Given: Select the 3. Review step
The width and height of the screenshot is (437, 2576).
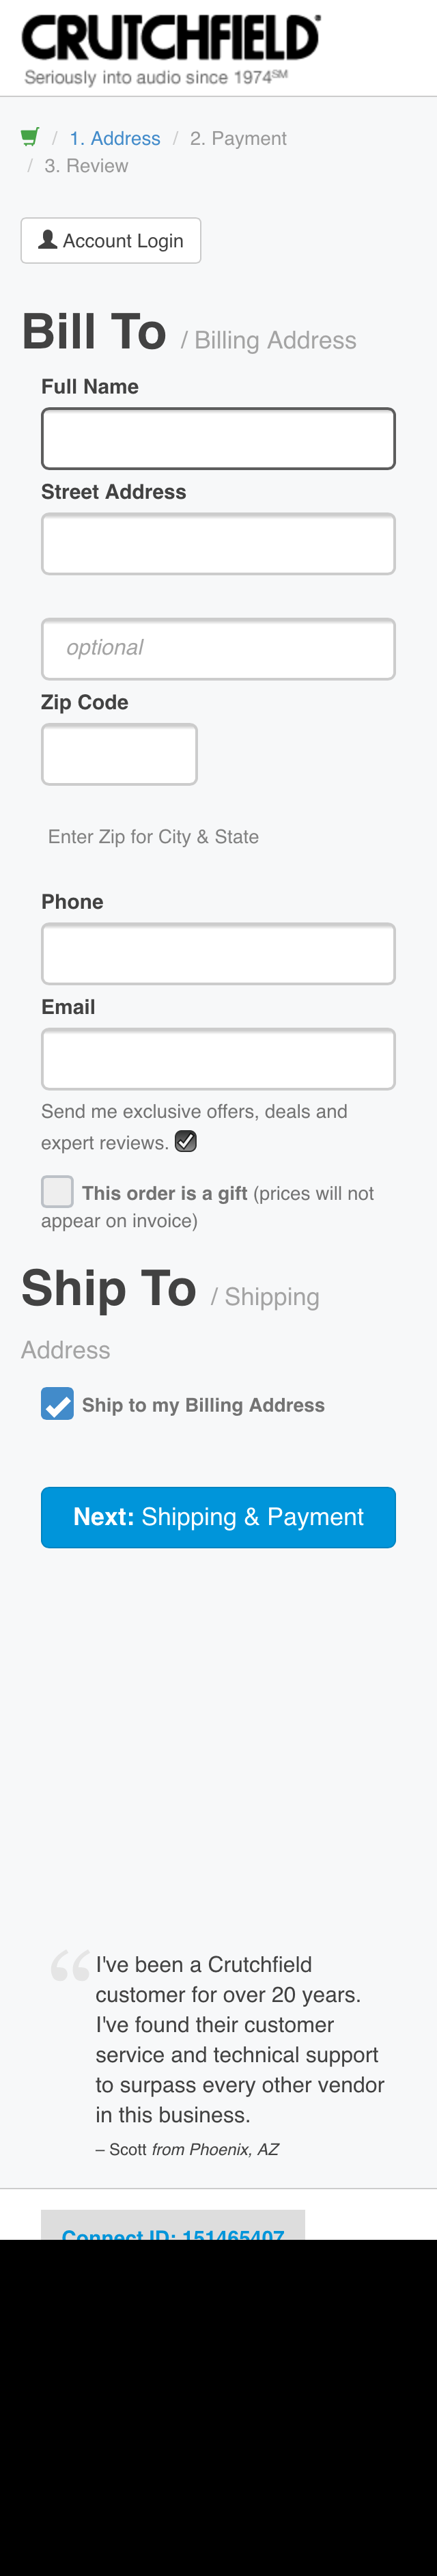Looking at the screenshot, I should (86, 166).
